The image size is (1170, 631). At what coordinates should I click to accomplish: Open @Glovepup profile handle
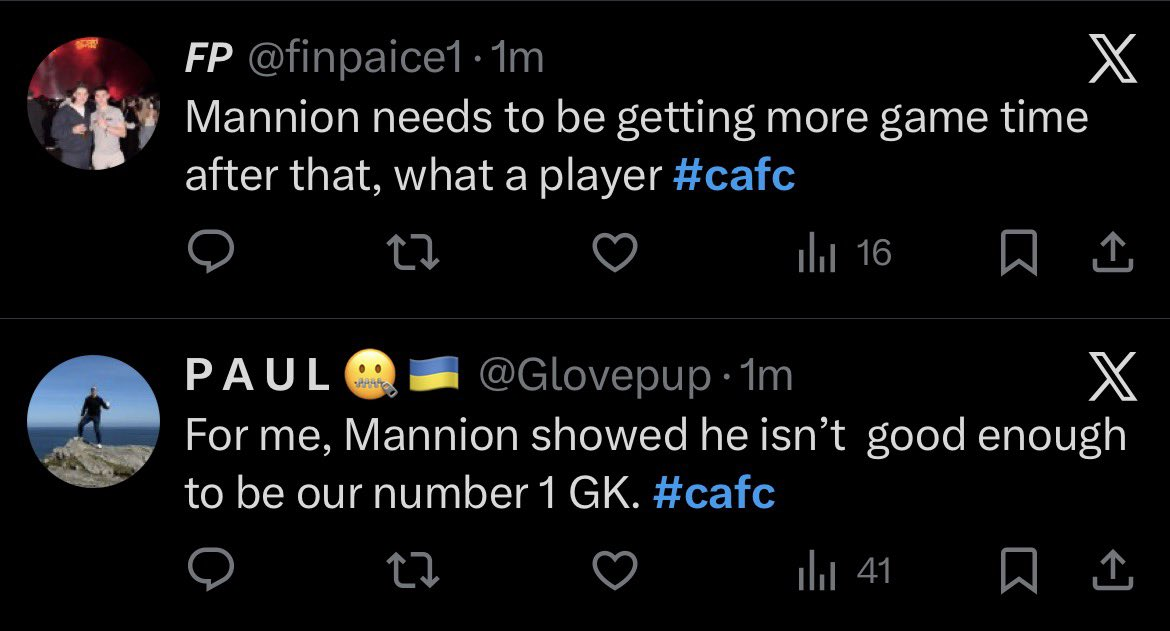click(x=595, y=376)
